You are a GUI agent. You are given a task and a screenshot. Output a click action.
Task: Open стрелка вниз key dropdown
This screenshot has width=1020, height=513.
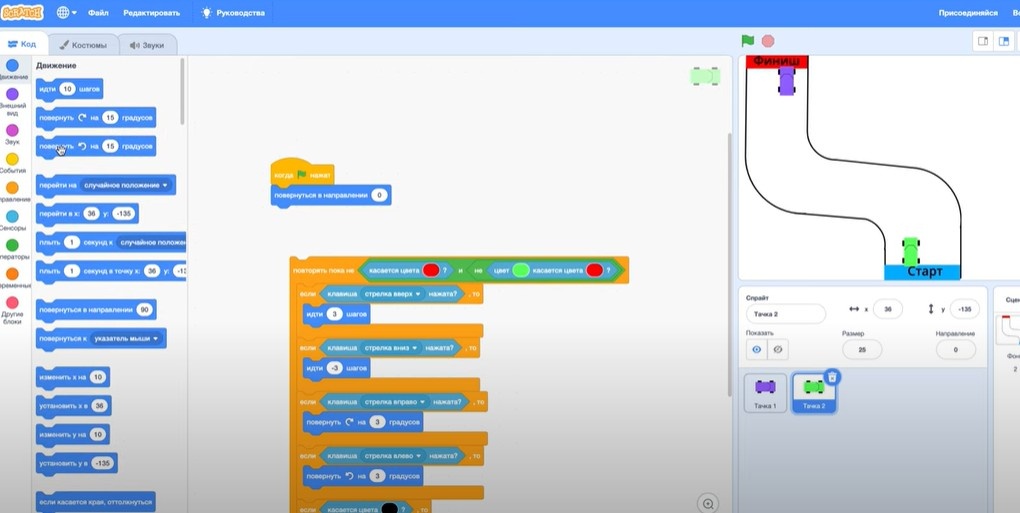(390, 348)
